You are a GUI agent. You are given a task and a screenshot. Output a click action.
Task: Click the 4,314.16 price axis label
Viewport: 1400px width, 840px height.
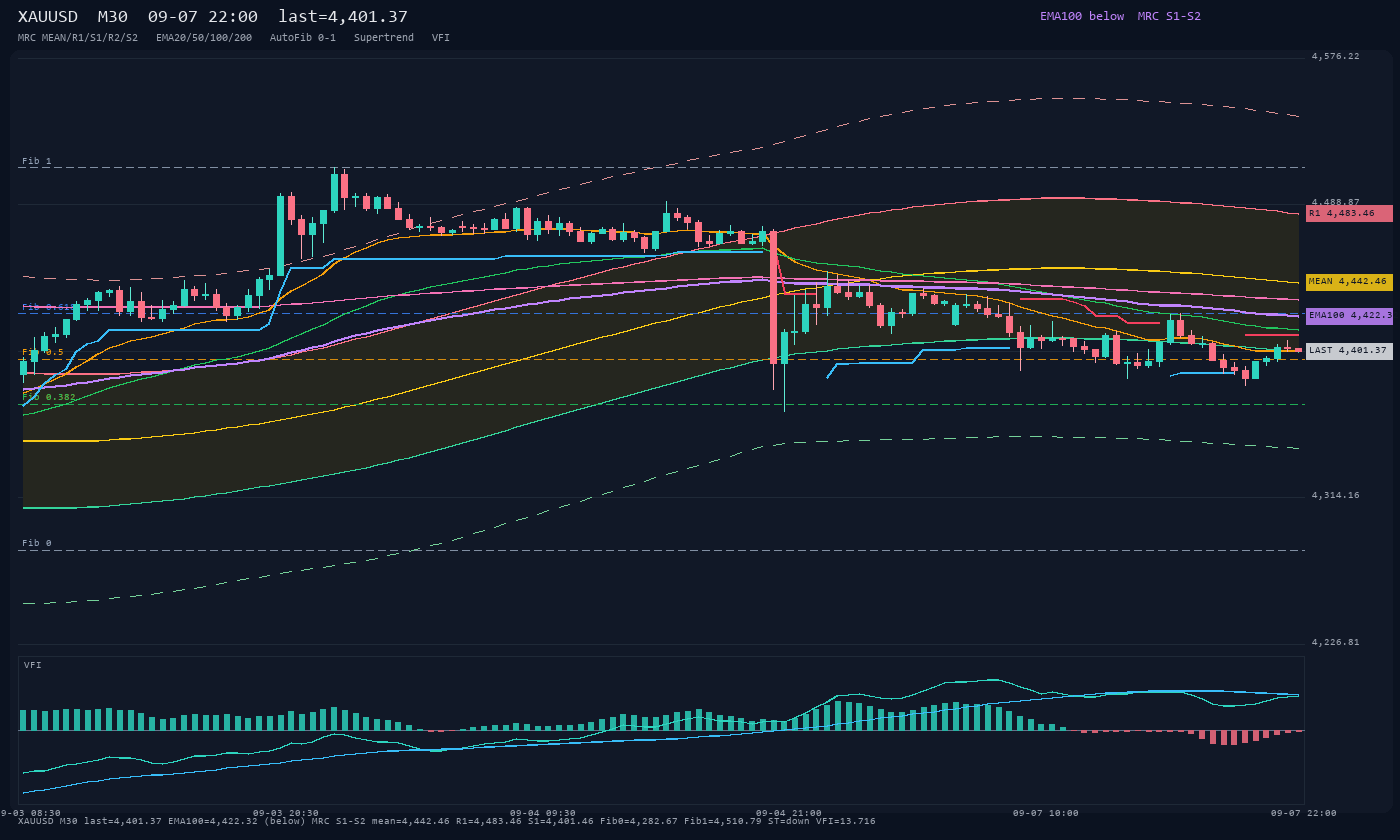coord(1335,496)
